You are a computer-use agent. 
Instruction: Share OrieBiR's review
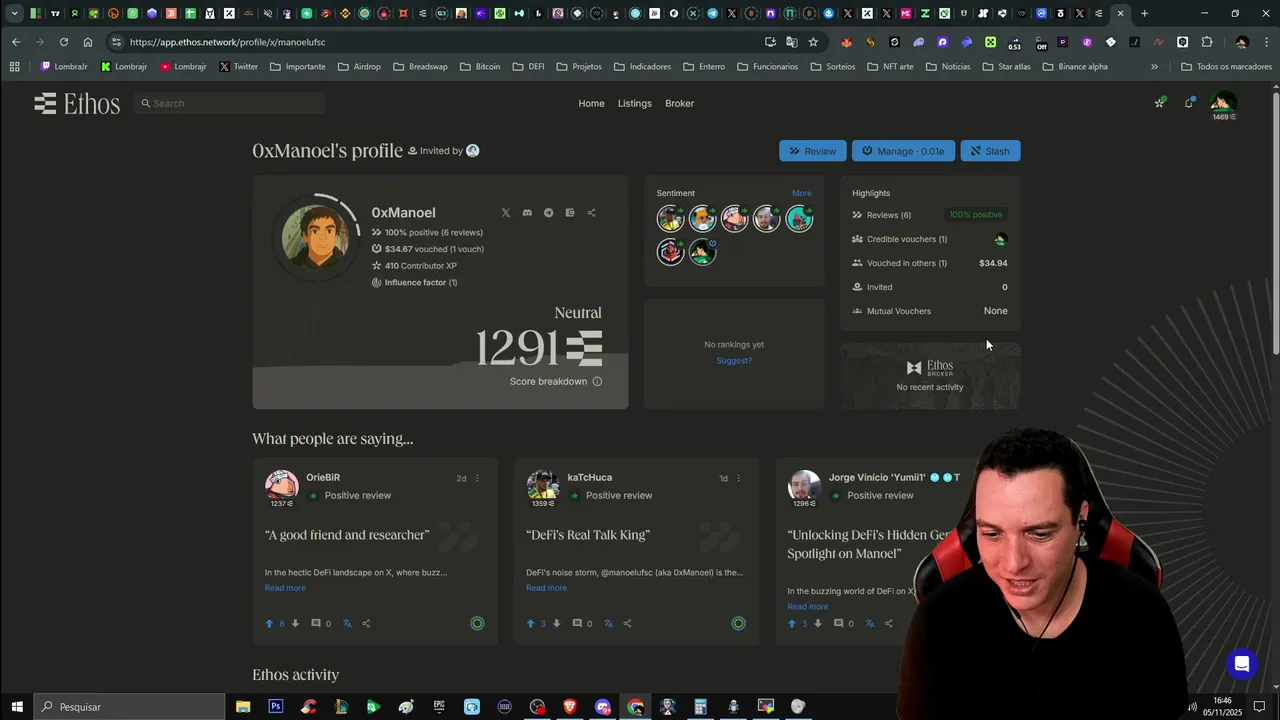click(x=366, y=624)
